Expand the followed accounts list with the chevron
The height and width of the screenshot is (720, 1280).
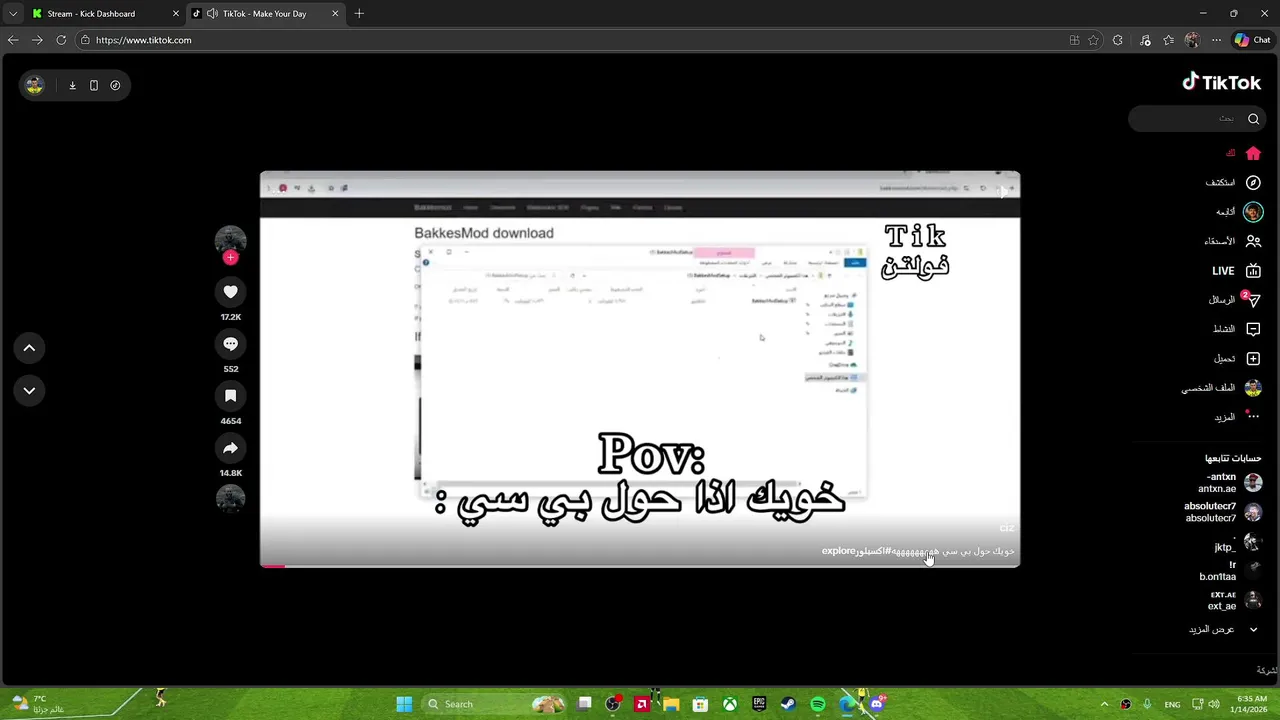(x=1253, y=629)
